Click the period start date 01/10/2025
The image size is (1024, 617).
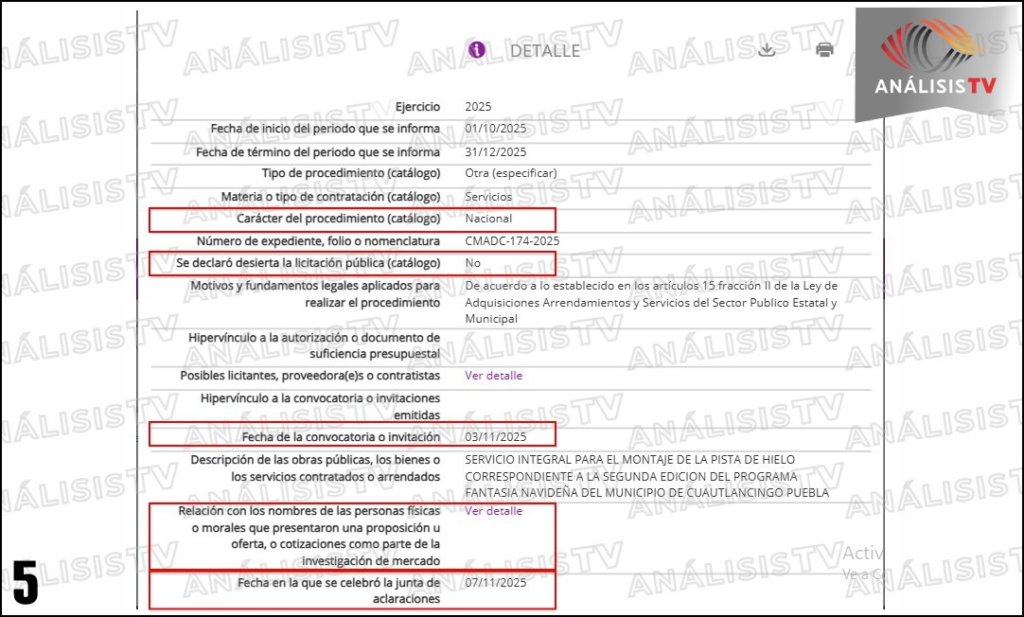coord(496,129)
